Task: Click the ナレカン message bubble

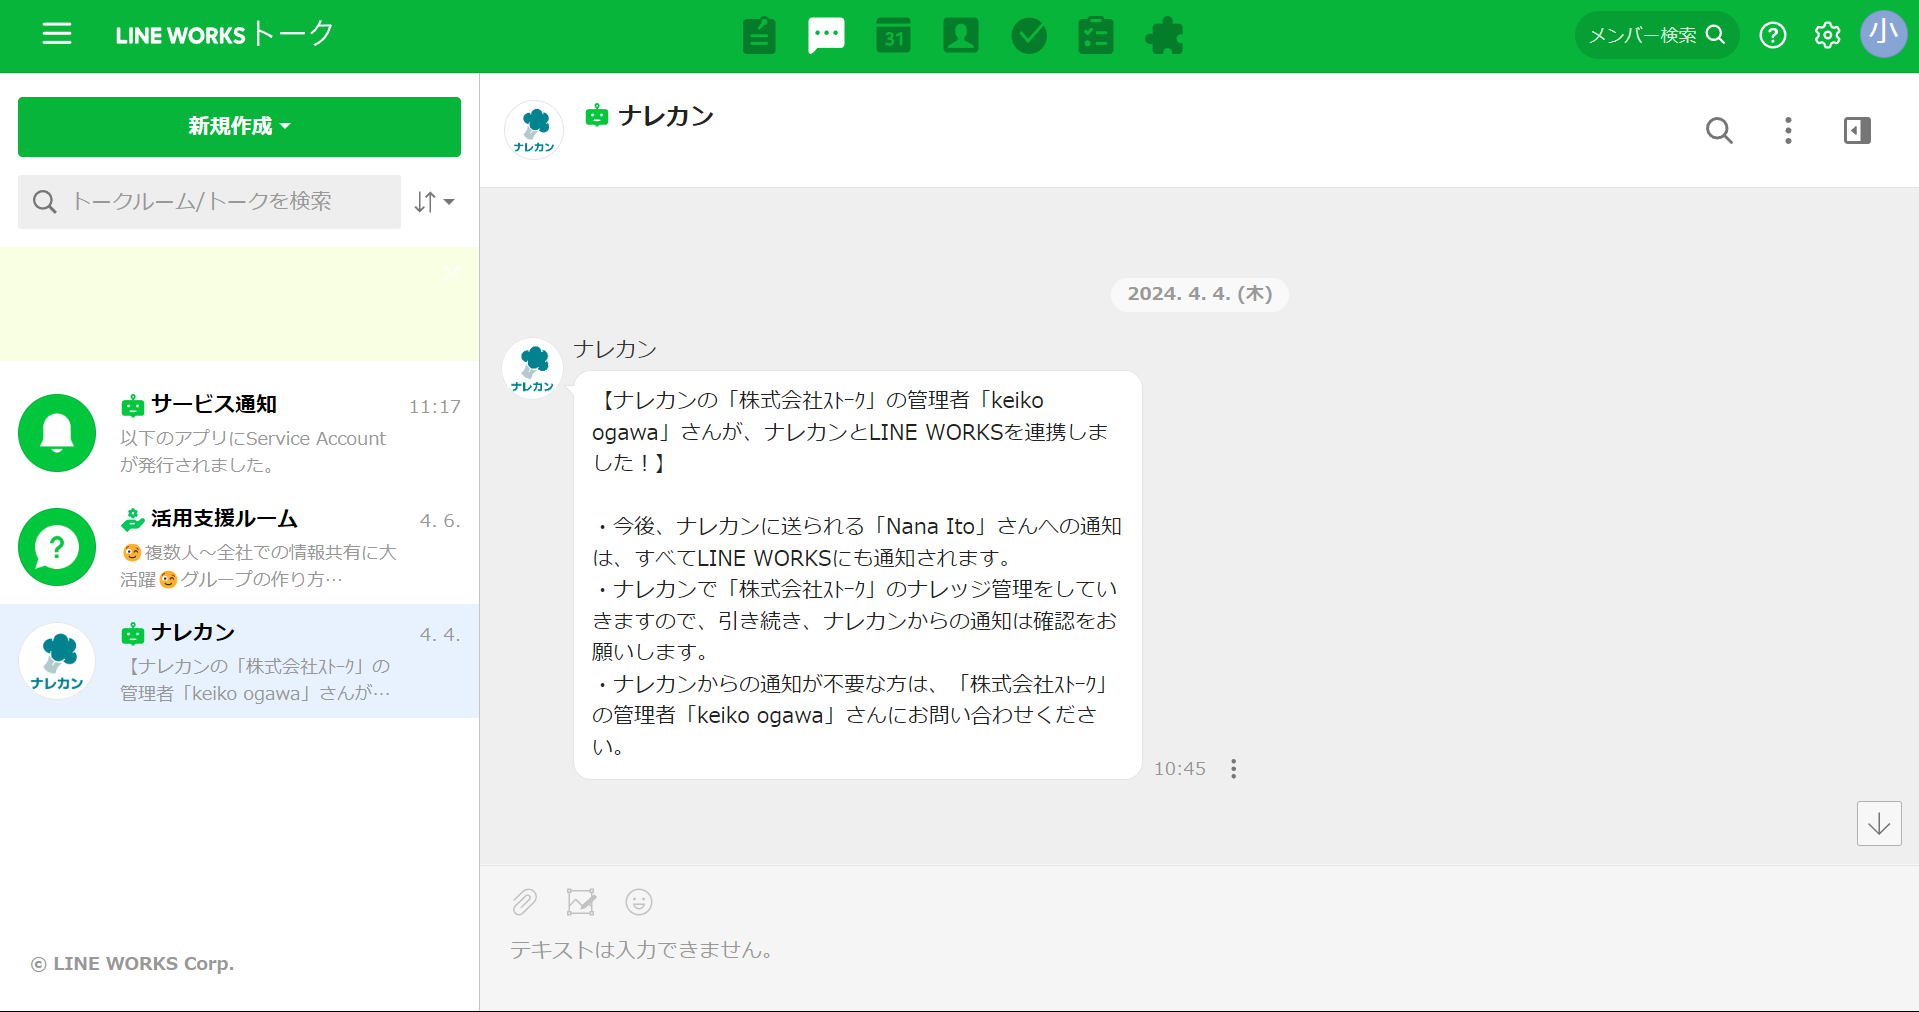Action: click(857, 575)
